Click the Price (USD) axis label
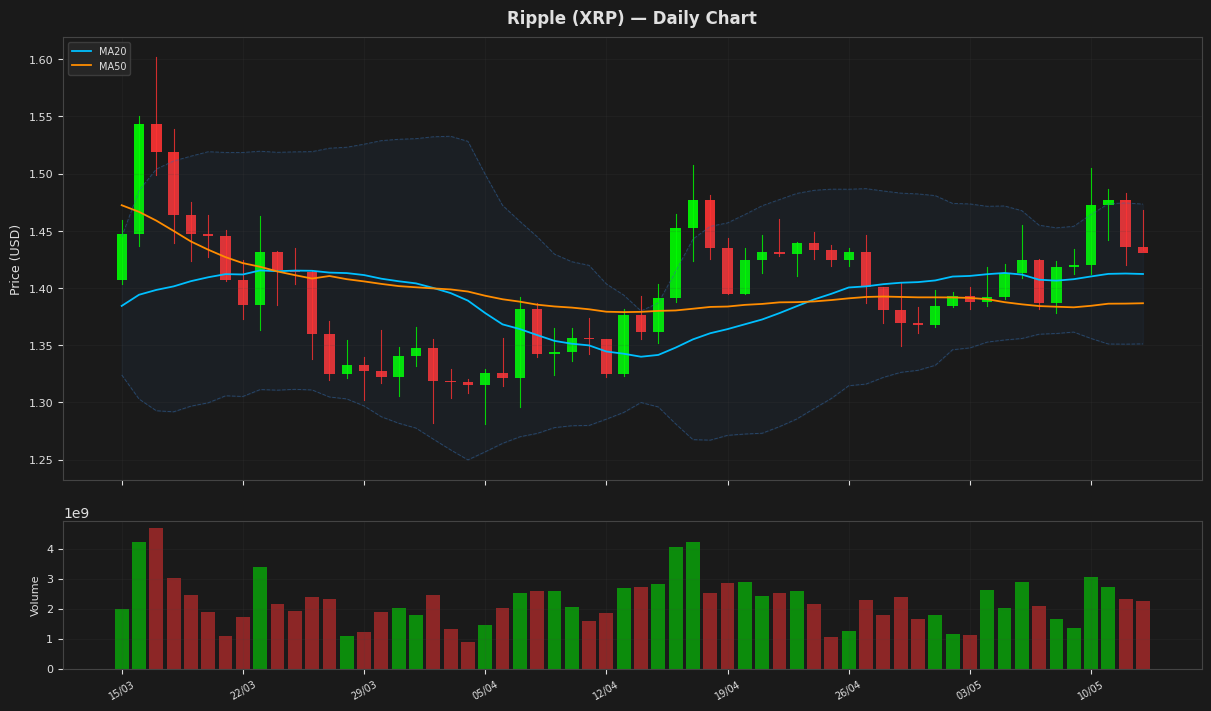This screenshot has height=711, width=1211. pyautogui.click(x=16, y=259)
